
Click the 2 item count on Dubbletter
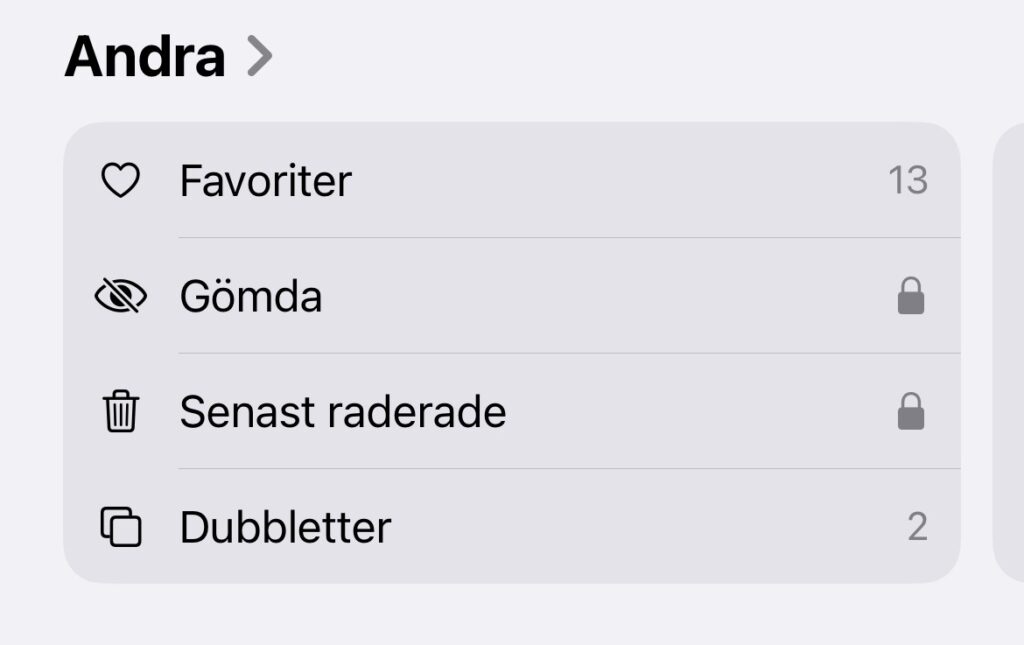[917, 527]
